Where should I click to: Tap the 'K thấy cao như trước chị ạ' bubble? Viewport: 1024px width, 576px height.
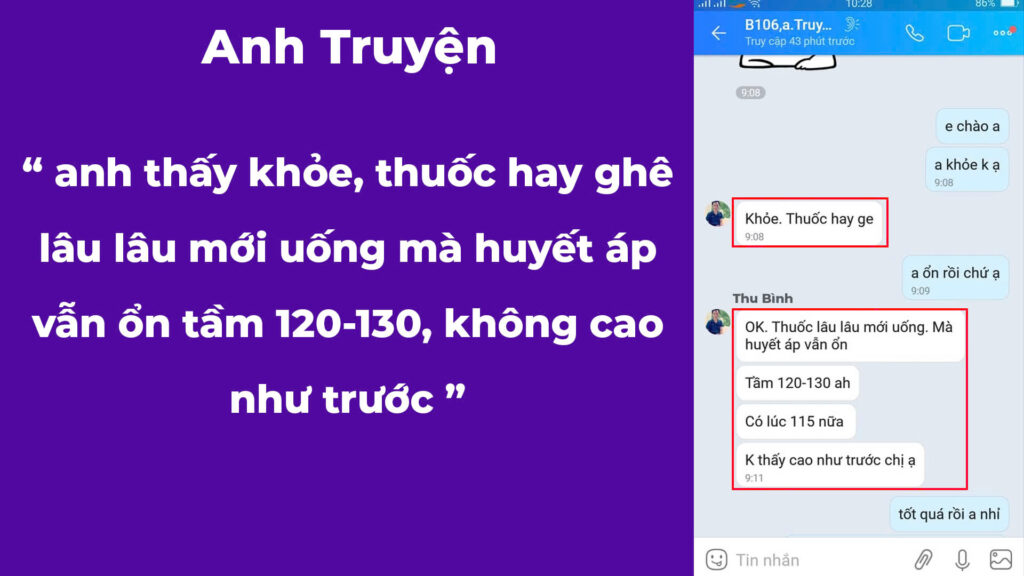point(830,460)
